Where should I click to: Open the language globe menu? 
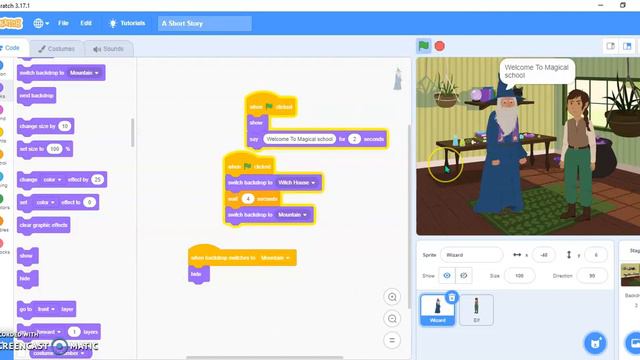pyautogui.click(x=41, y=23)
